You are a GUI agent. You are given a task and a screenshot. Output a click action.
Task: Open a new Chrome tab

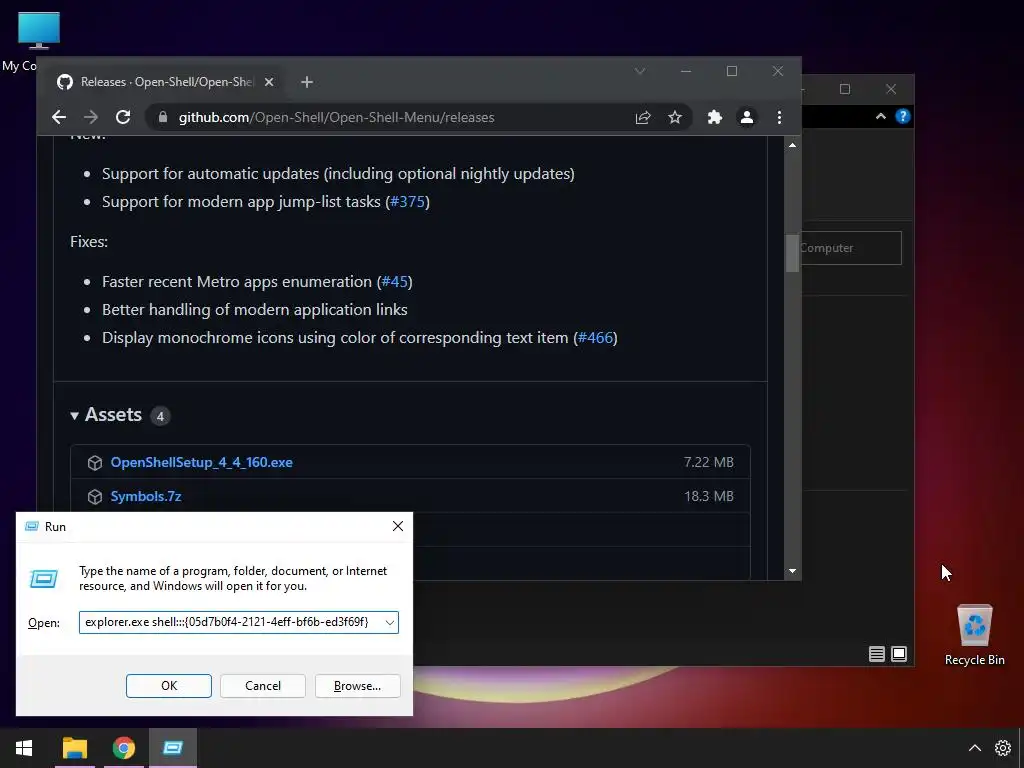pos(307,82)
